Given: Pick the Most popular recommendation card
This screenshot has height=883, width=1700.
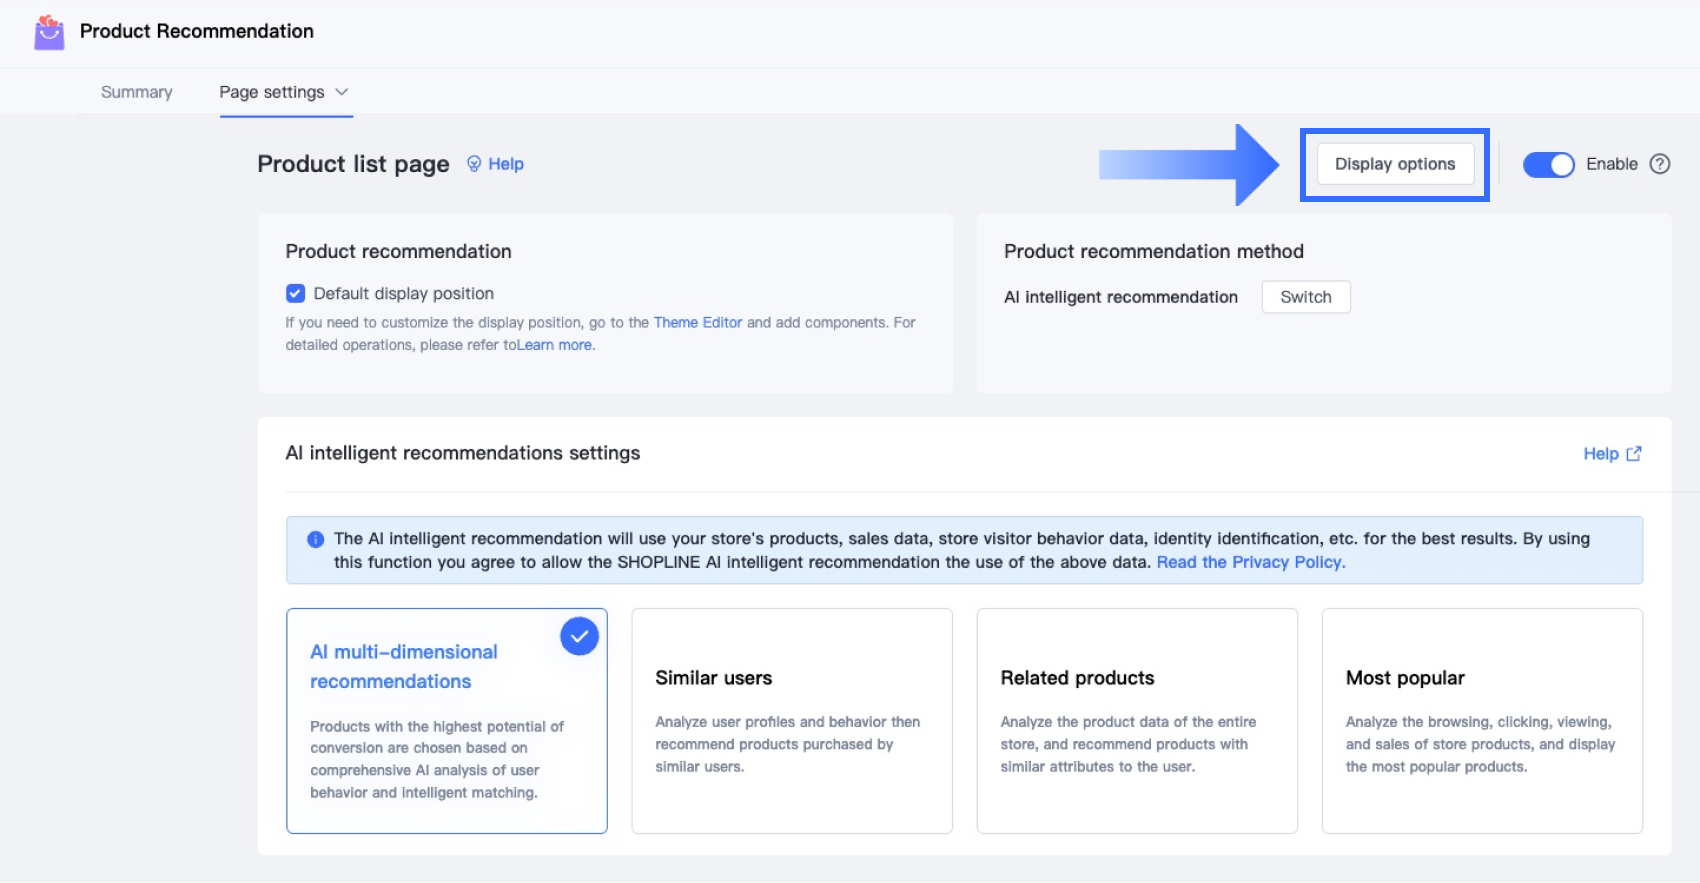Looking at the screenshot, I should (1482, 720).
